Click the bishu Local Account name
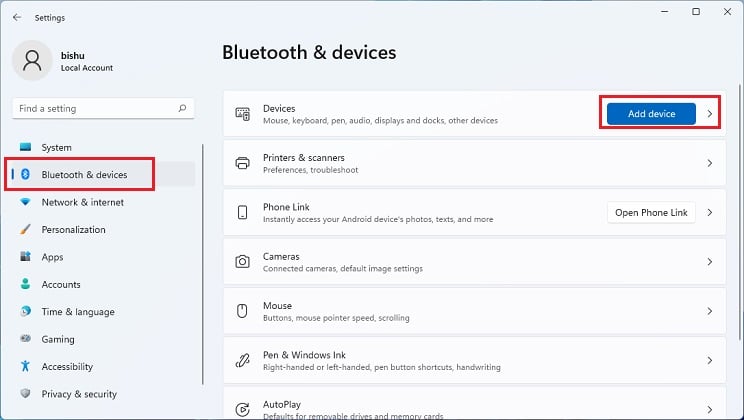The width and height of the screenshot is (744, 420). point(86,61)
